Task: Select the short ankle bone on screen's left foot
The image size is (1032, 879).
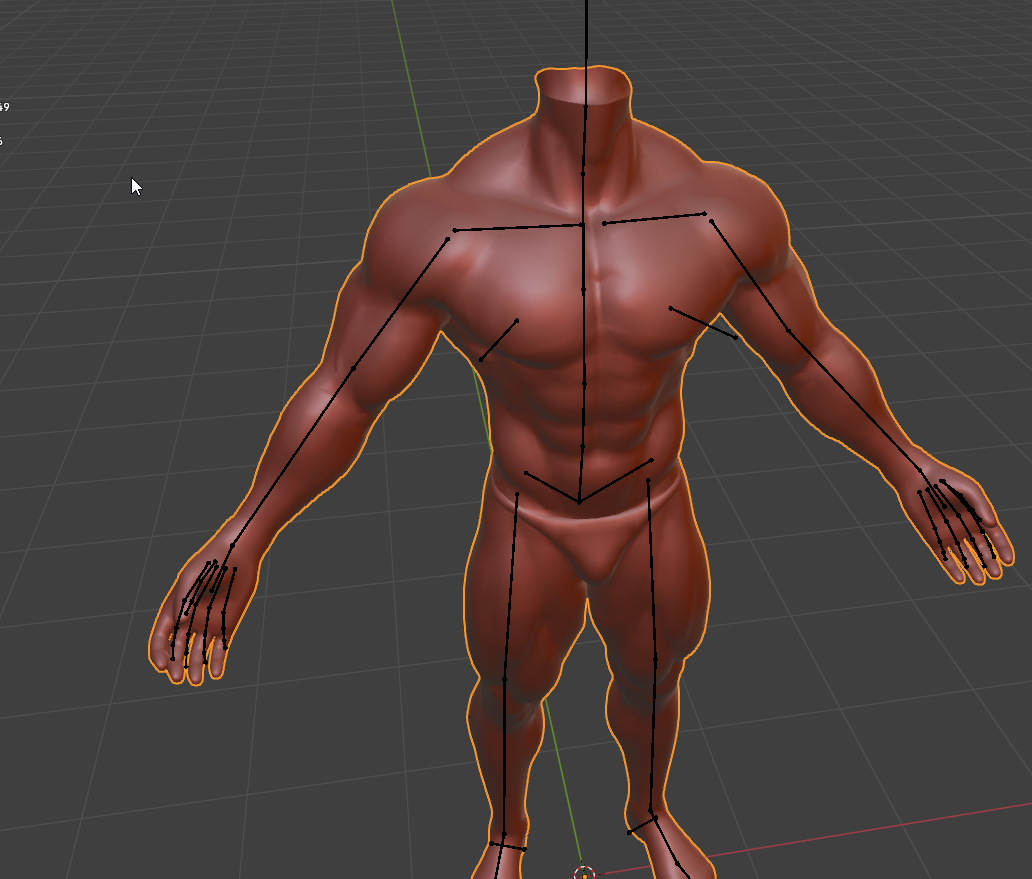Action: click(x=508, y=846)
